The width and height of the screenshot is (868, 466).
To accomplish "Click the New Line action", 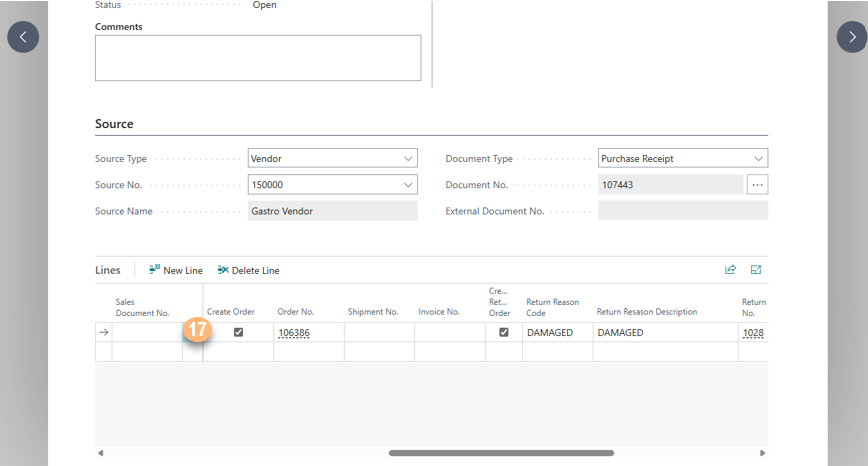I will [x=175, y=270].
